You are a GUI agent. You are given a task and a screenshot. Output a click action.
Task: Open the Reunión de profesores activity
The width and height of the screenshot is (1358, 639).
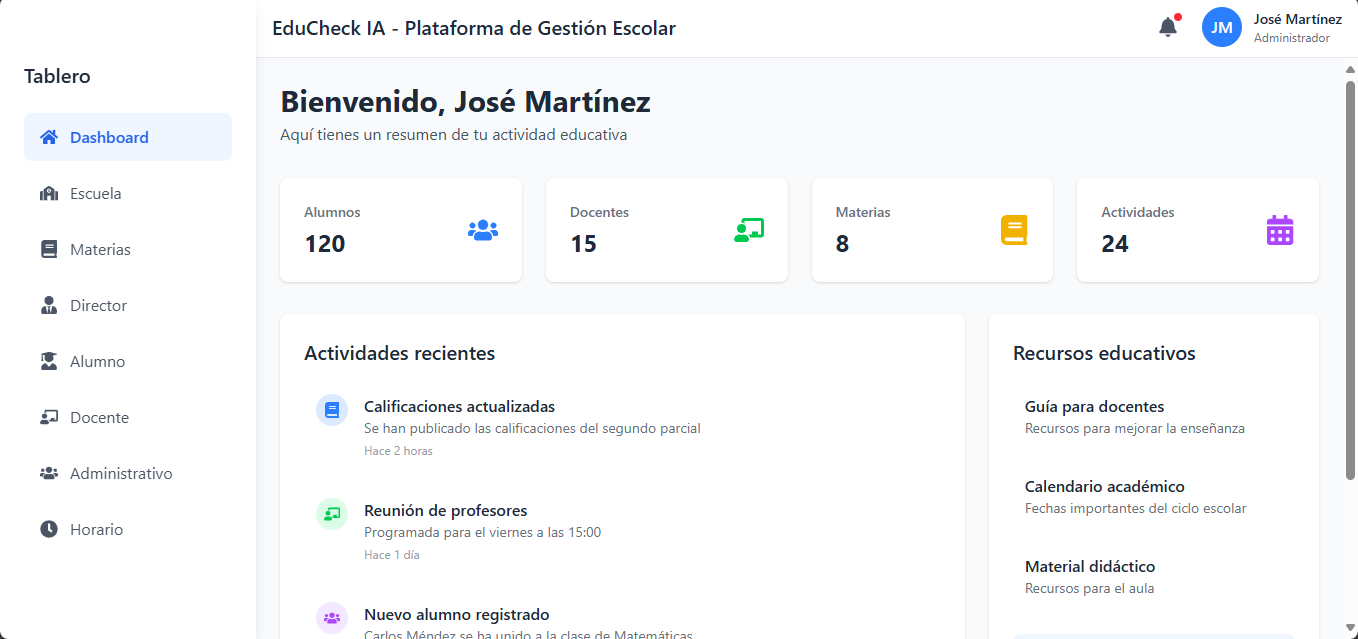(x=622, y=532)
